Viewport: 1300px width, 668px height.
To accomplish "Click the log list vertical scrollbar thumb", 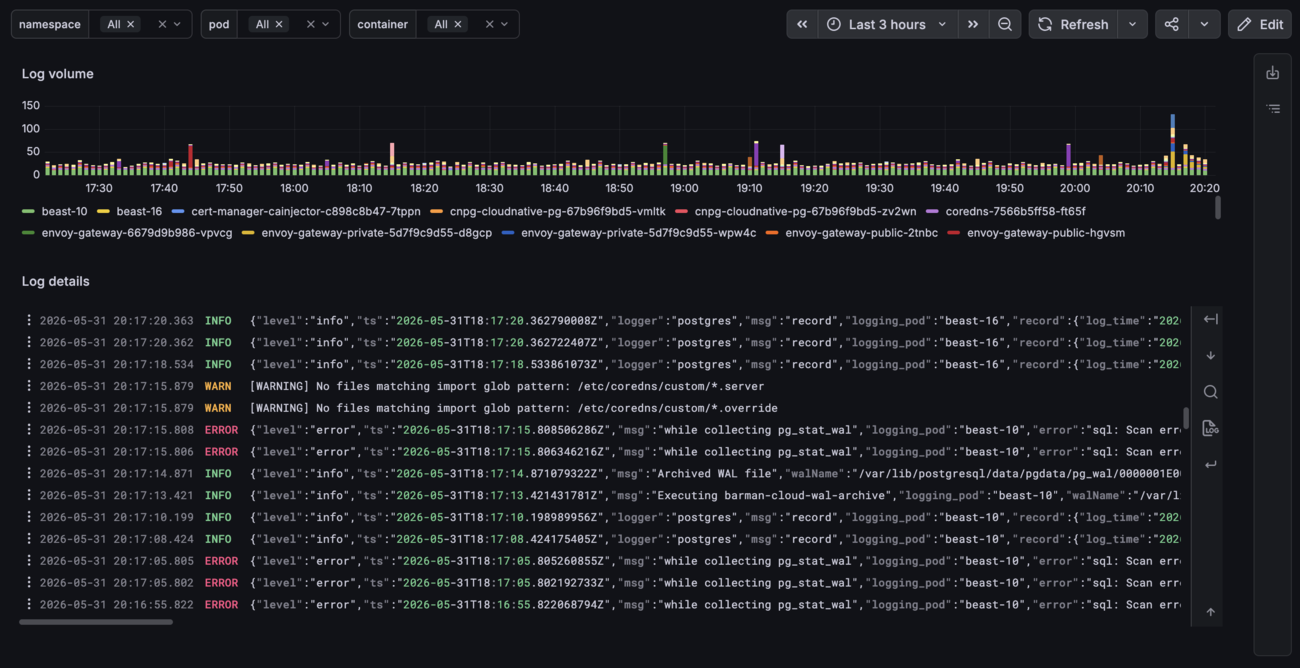I will 1186,418.
